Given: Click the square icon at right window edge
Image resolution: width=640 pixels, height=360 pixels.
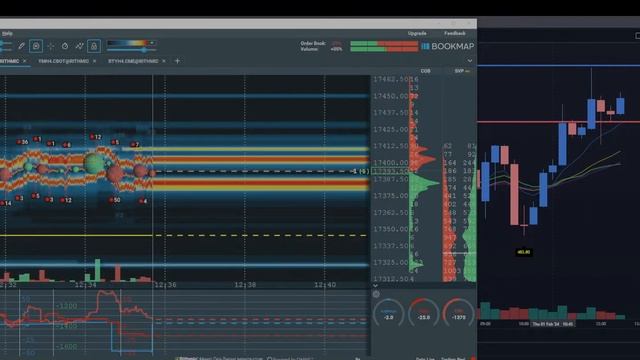Looking at the screenshot, I should (638, 36).
